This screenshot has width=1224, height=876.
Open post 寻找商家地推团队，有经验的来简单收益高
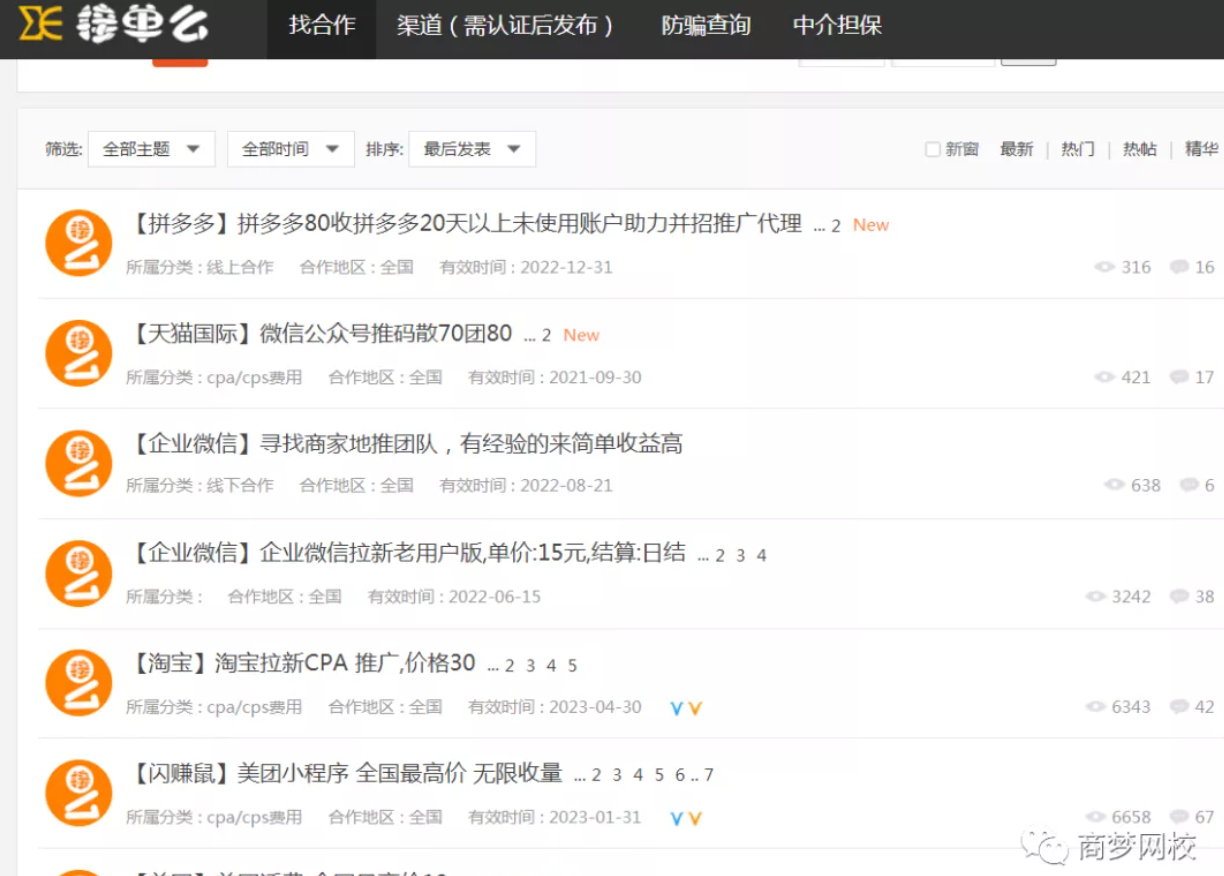coord(471,444)
